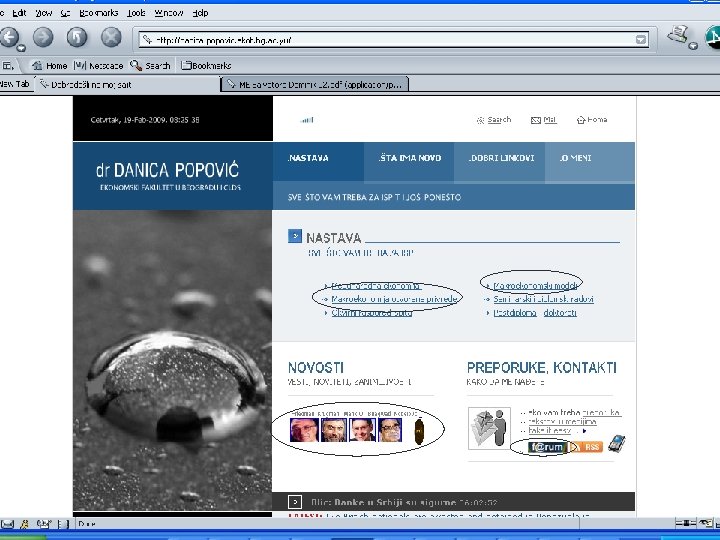Click the signal bars icon in header
This screenshot has height=540, width=720.
307,120
